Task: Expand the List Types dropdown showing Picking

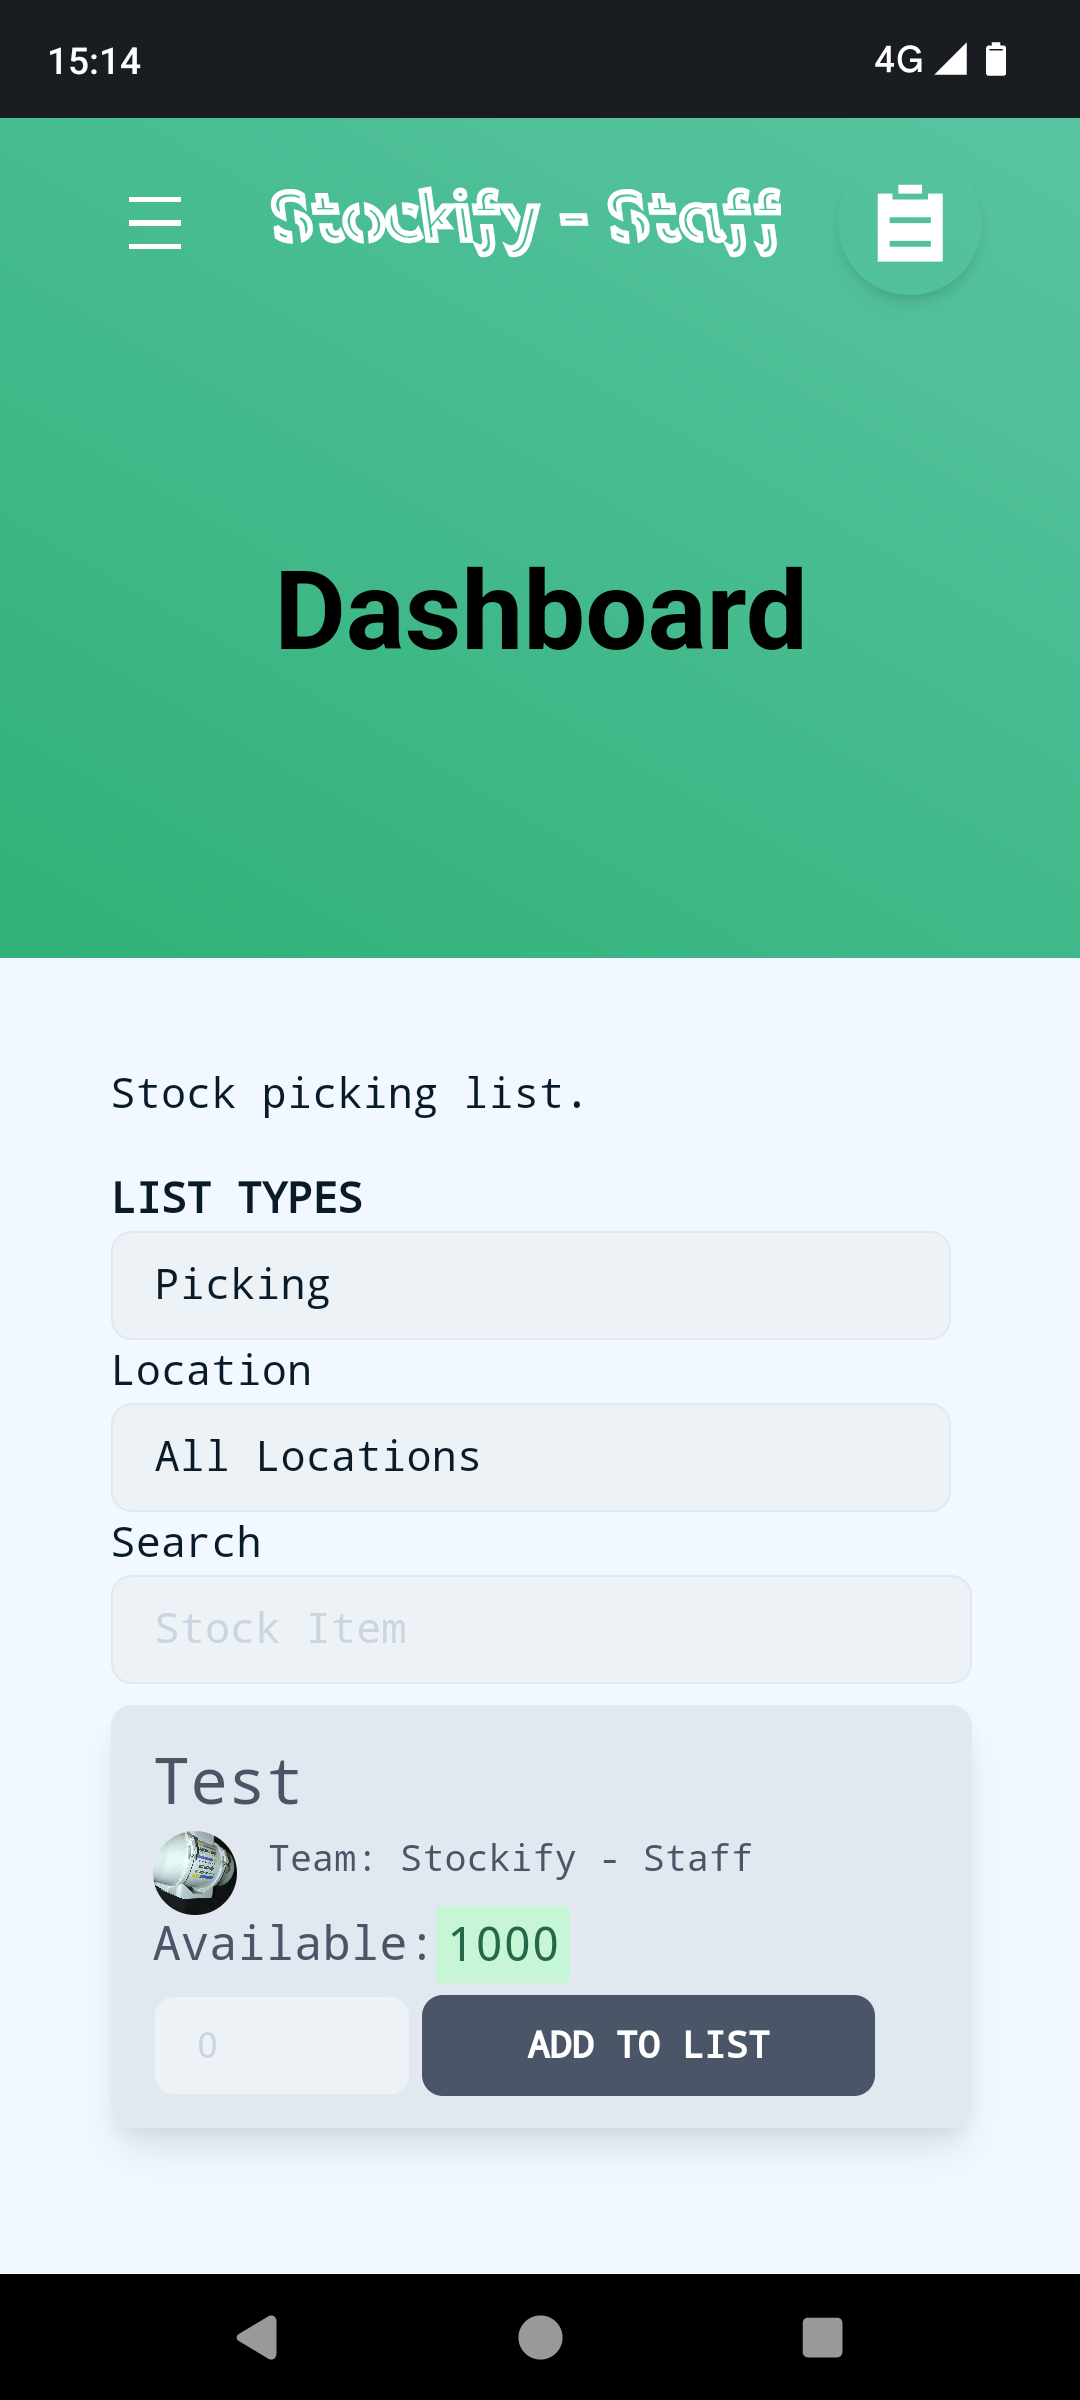Action: (530, 1285)
